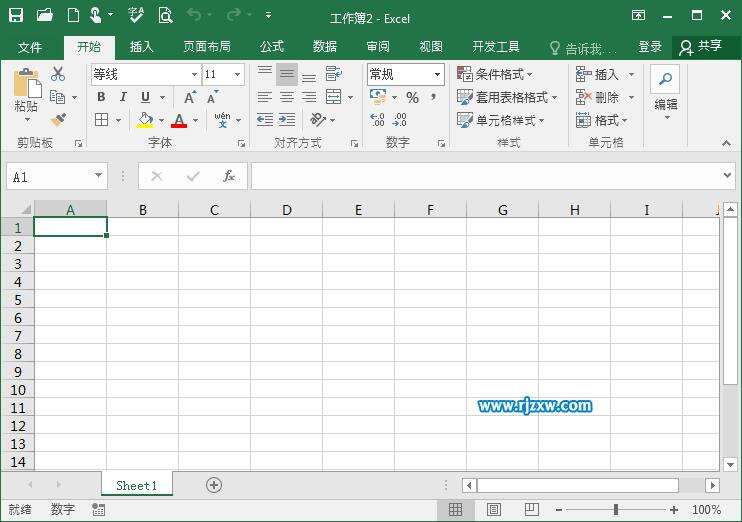742x522 pixels.
Task: Switch to 公式 tab
Action: click(272, 46)
